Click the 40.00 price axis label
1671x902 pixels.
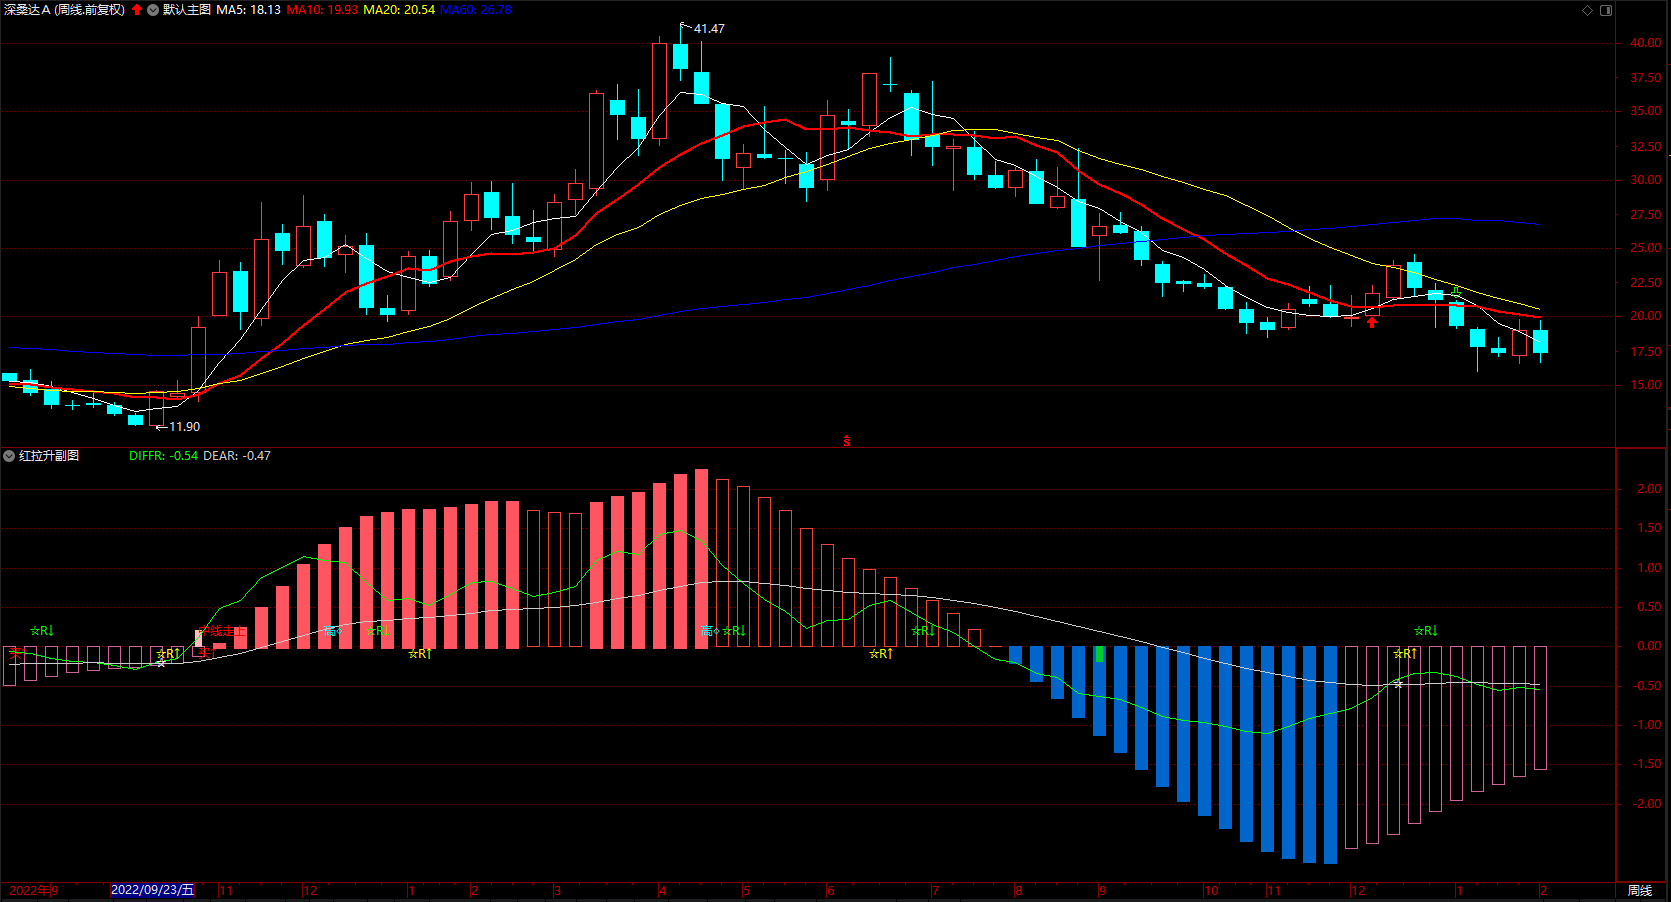click(x=1645, y=43)
